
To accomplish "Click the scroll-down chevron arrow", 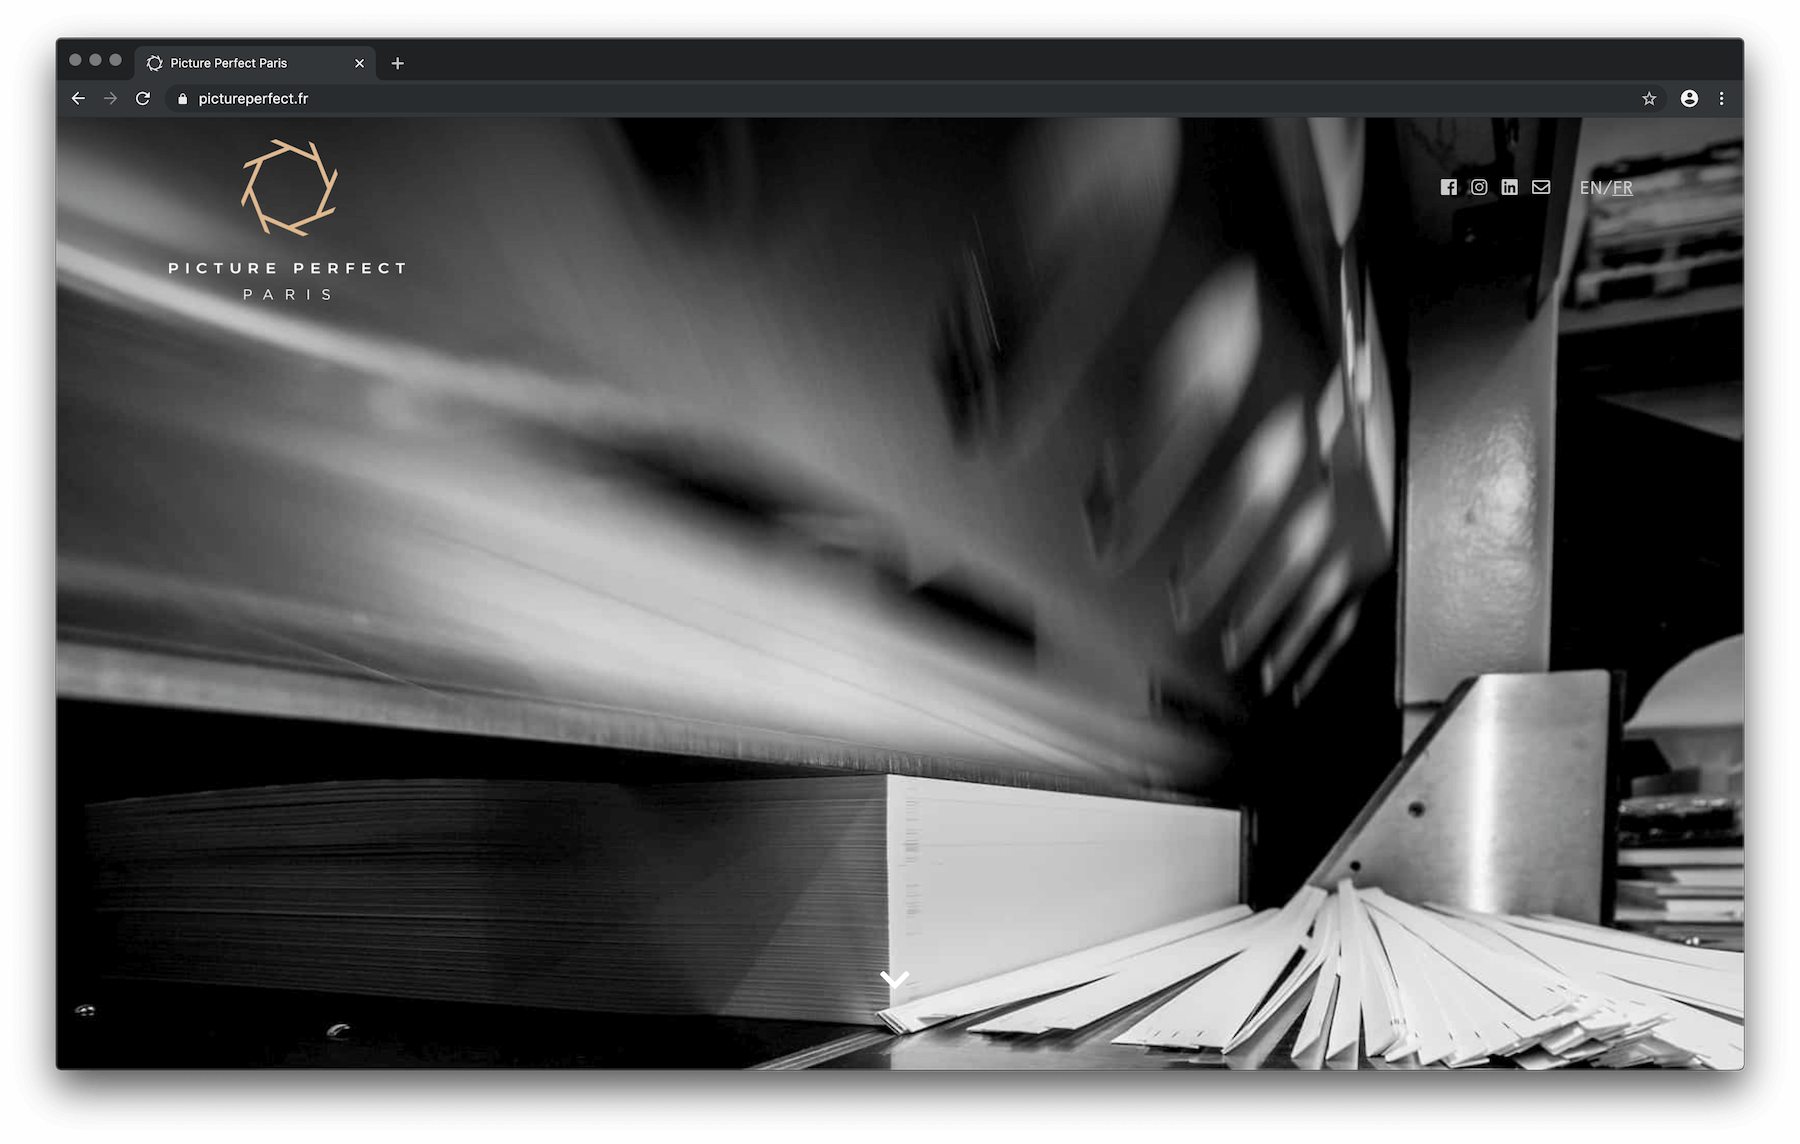I will click(x=894, y=979).
